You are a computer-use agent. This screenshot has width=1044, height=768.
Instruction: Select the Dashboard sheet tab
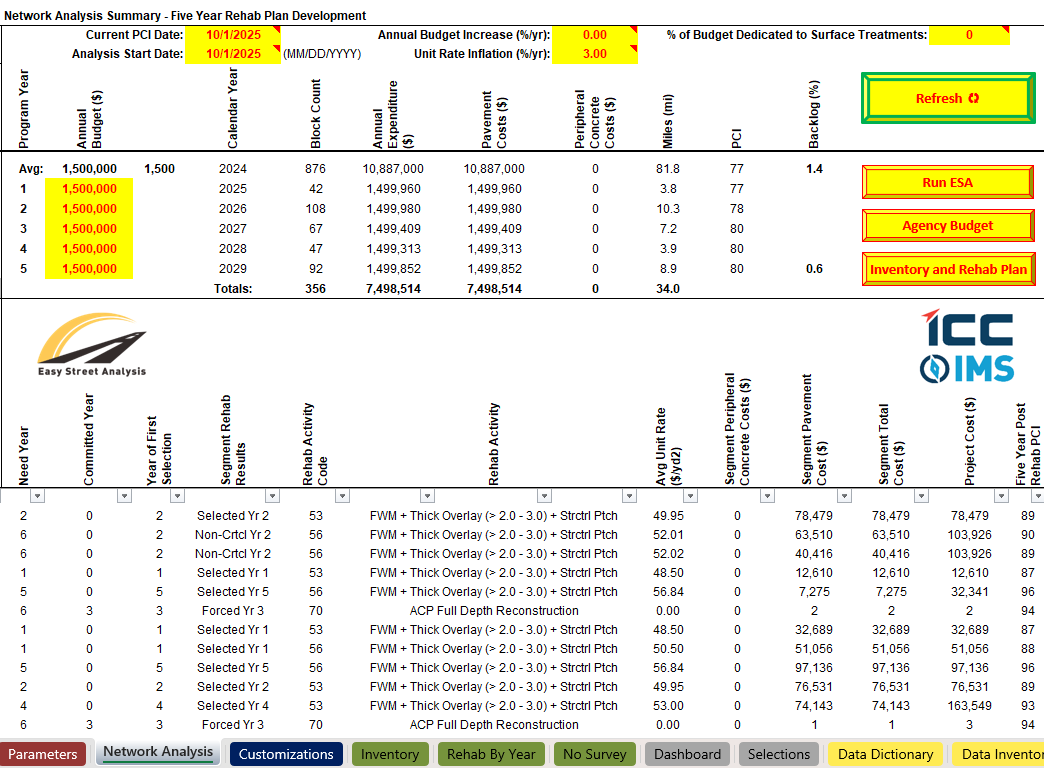pos(687,754)
